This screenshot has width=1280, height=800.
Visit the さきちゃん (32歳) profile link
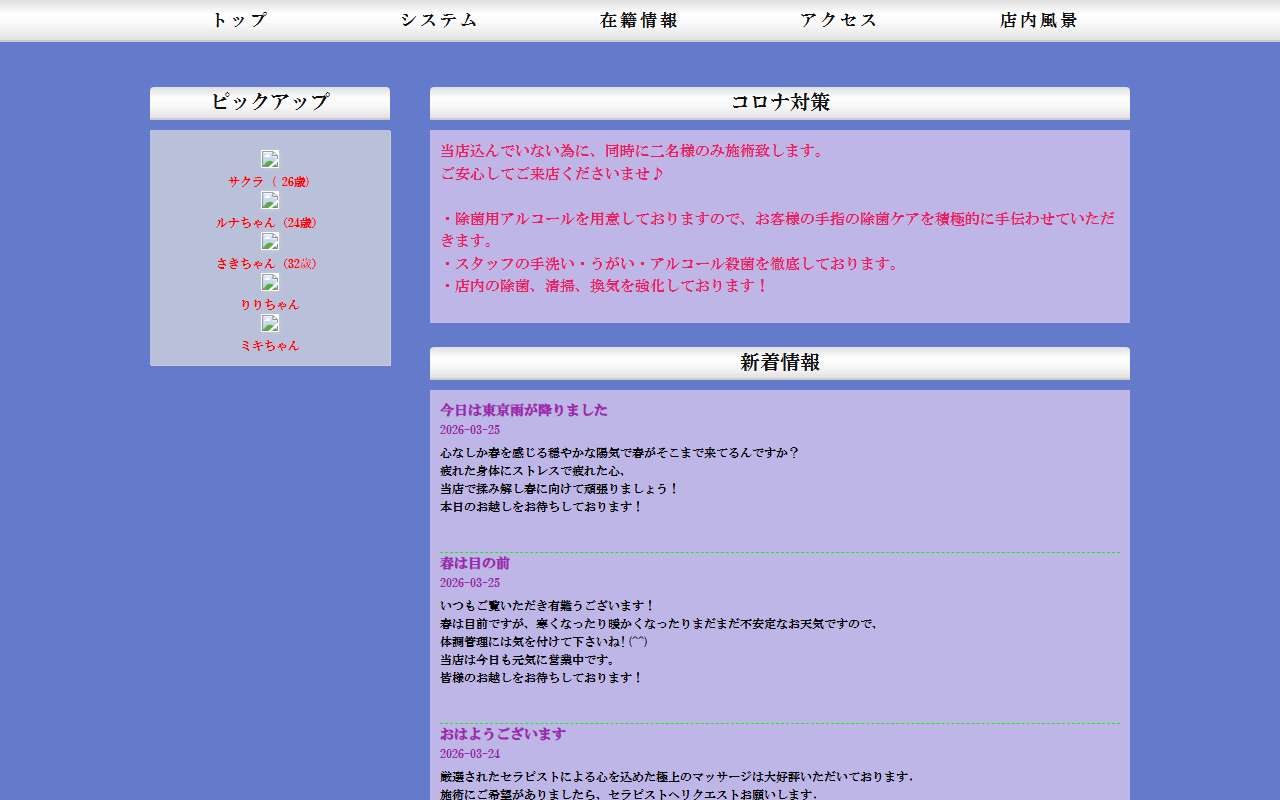[270, 264]
